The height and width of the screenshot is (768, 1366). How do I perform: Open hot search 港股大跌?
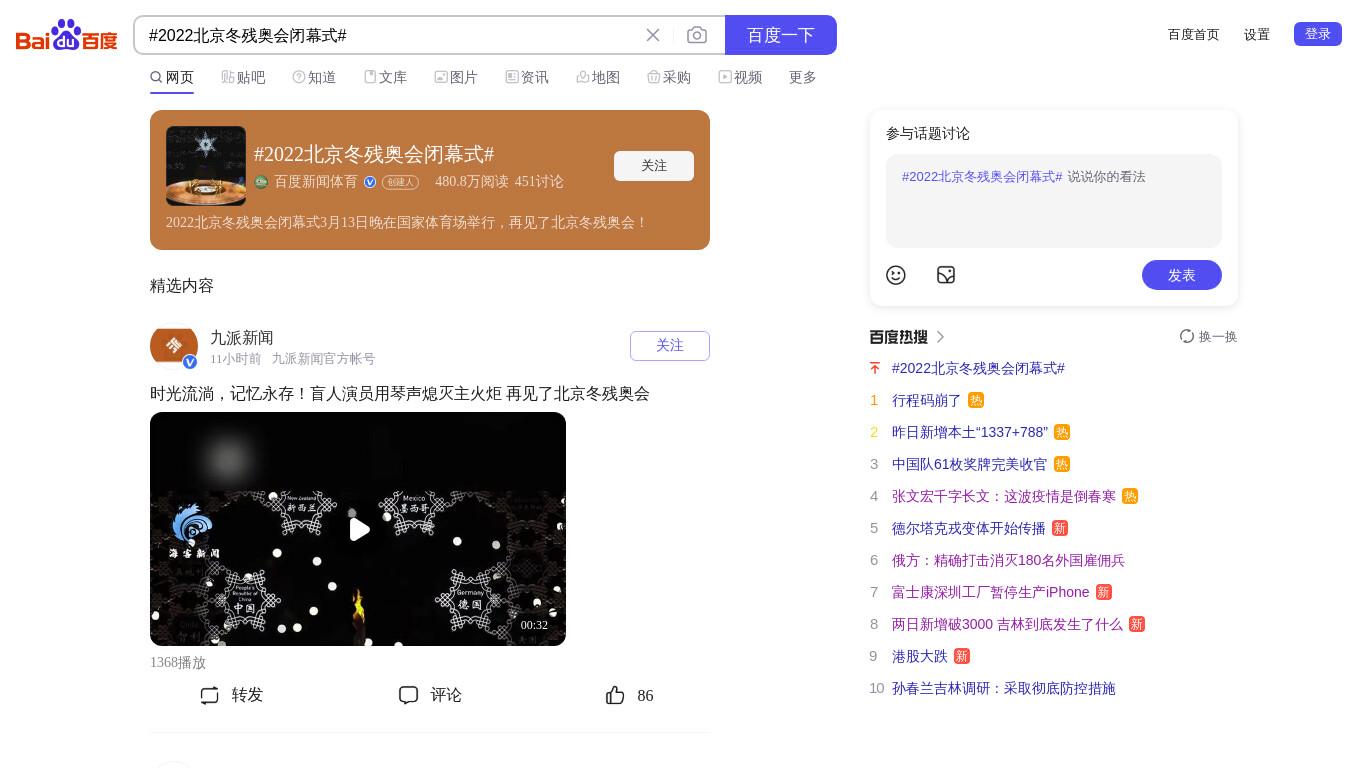point(920,656)
